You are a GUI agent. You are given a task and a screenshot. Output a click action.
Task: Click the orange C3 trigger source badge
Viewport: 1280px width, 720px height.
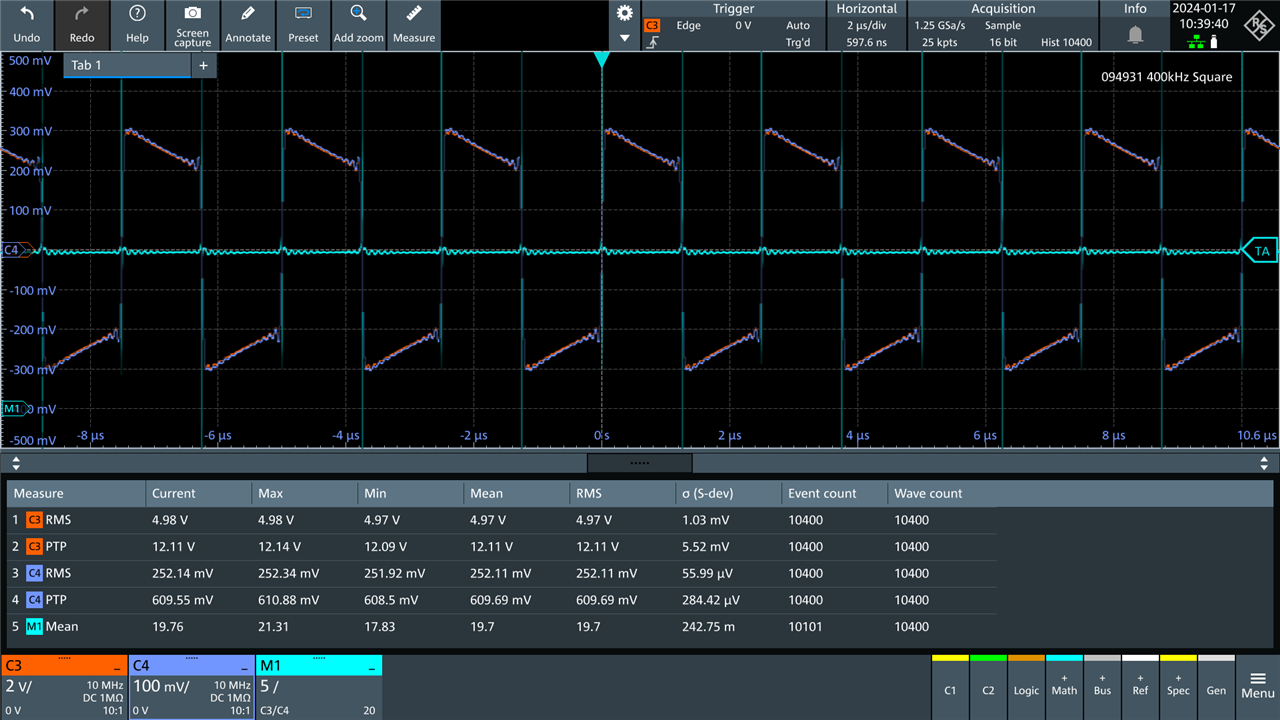[652, 25]
